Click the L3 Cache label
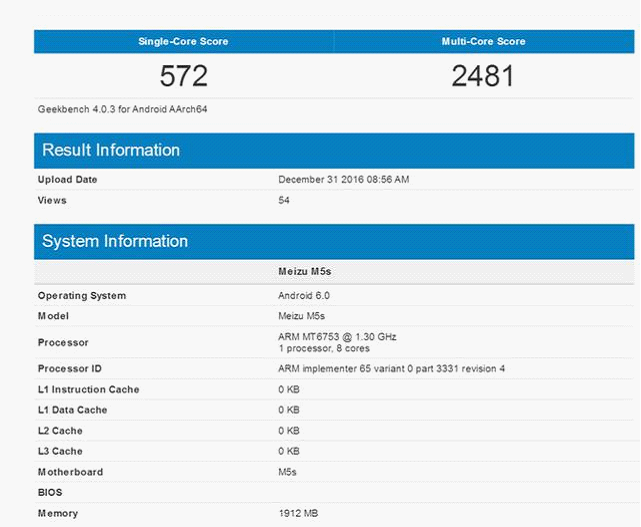The image size is (641, 527). pos(60,451)
